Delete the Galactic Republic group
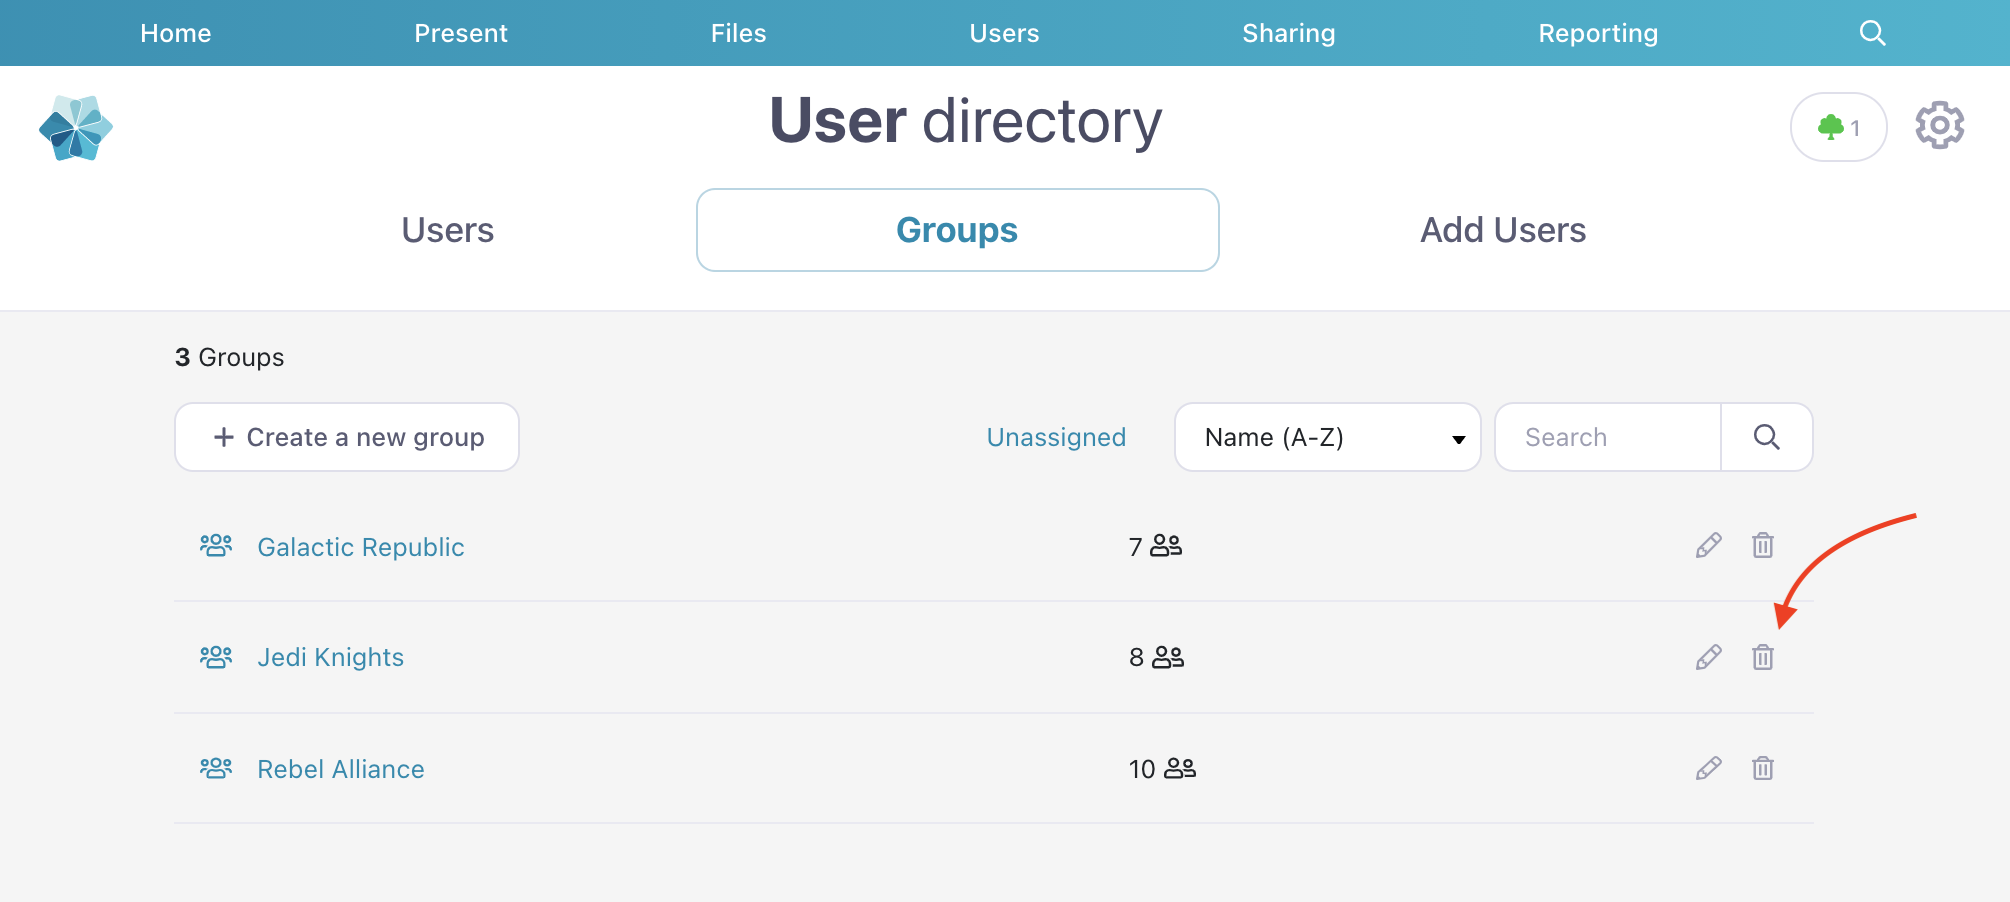 (x=1762, y=545)
